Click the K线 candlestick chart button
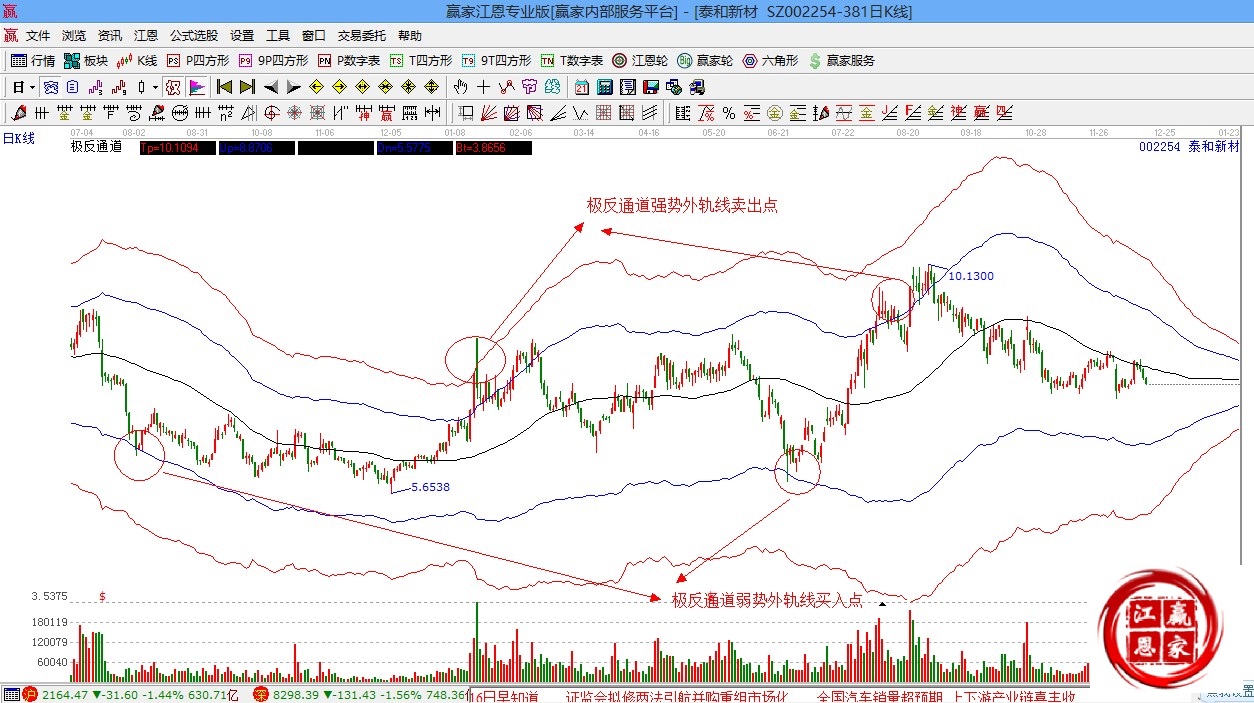1254x703 pixels. coord(137,61)
